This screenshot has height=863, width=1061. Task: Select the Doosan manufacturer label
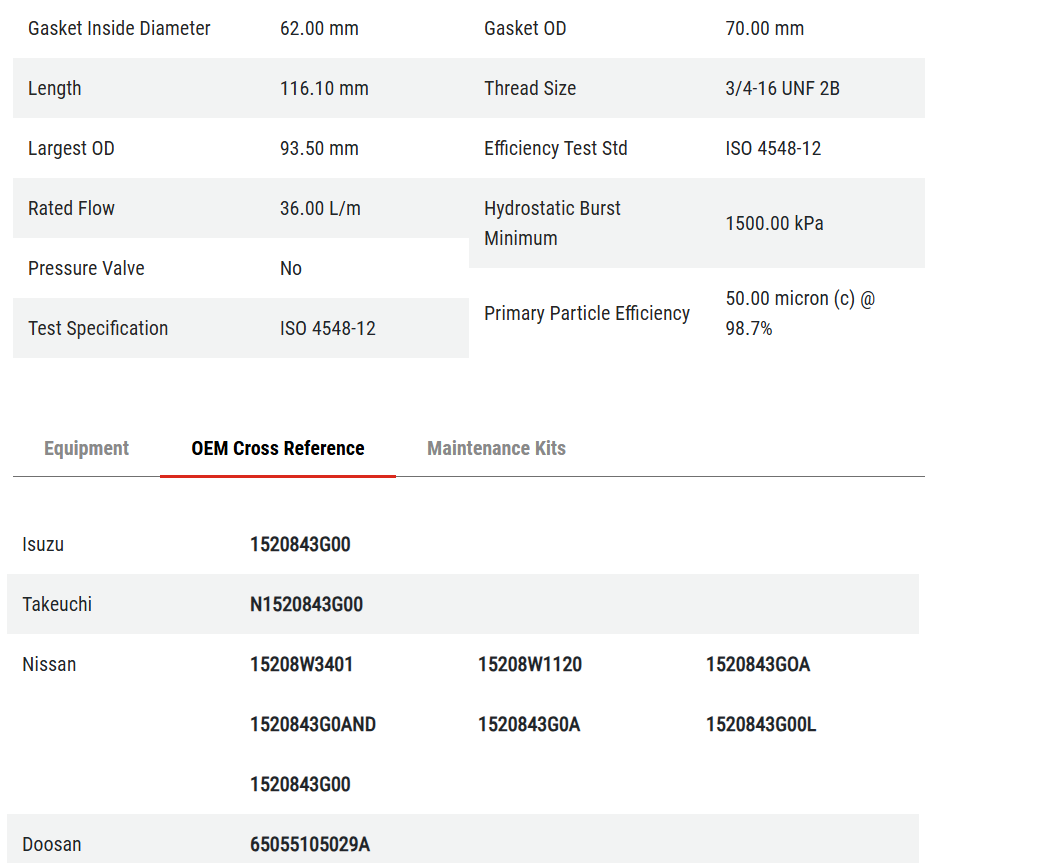pos(52,845)
